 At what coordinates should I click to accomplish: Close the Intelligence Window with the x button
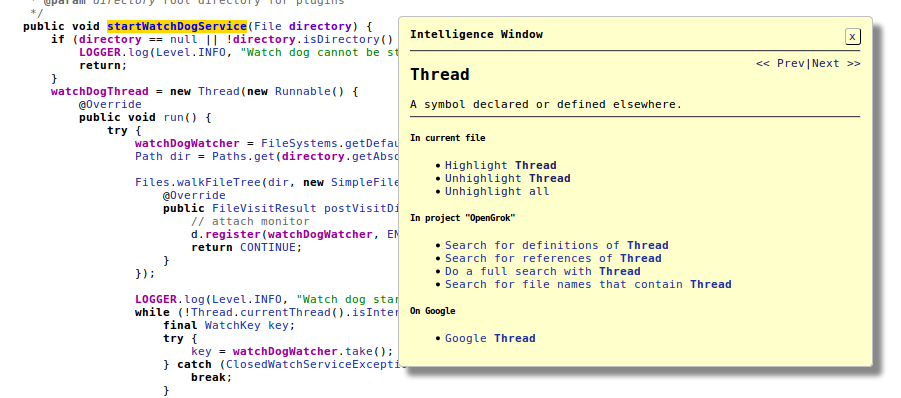(x=852, y=37)
